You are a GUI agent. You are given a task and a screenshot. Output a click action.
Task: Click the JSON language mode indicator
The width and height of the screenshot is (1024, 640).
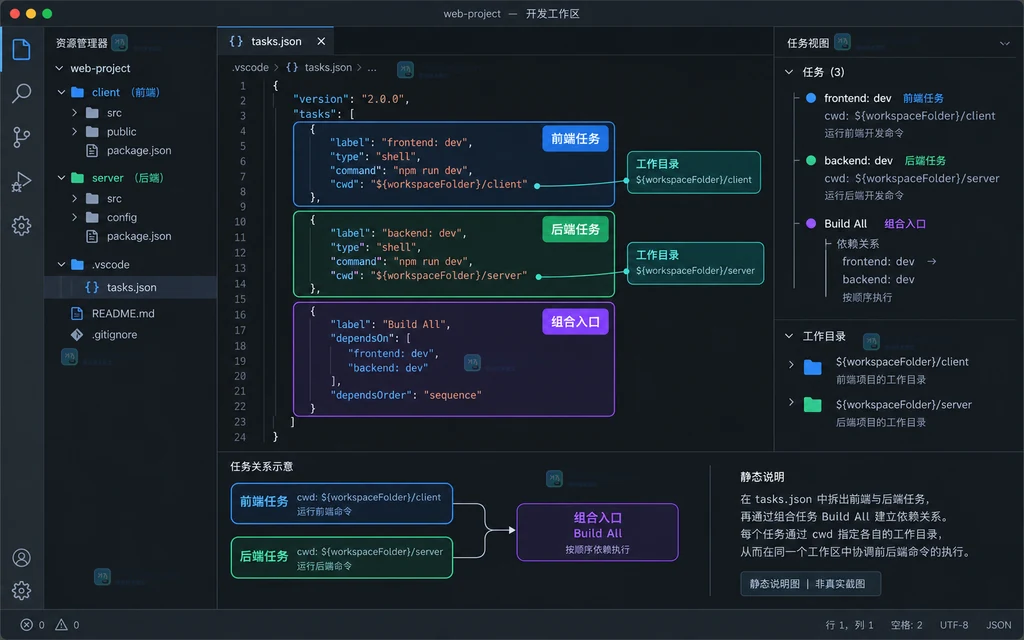(x=999, y=625)
